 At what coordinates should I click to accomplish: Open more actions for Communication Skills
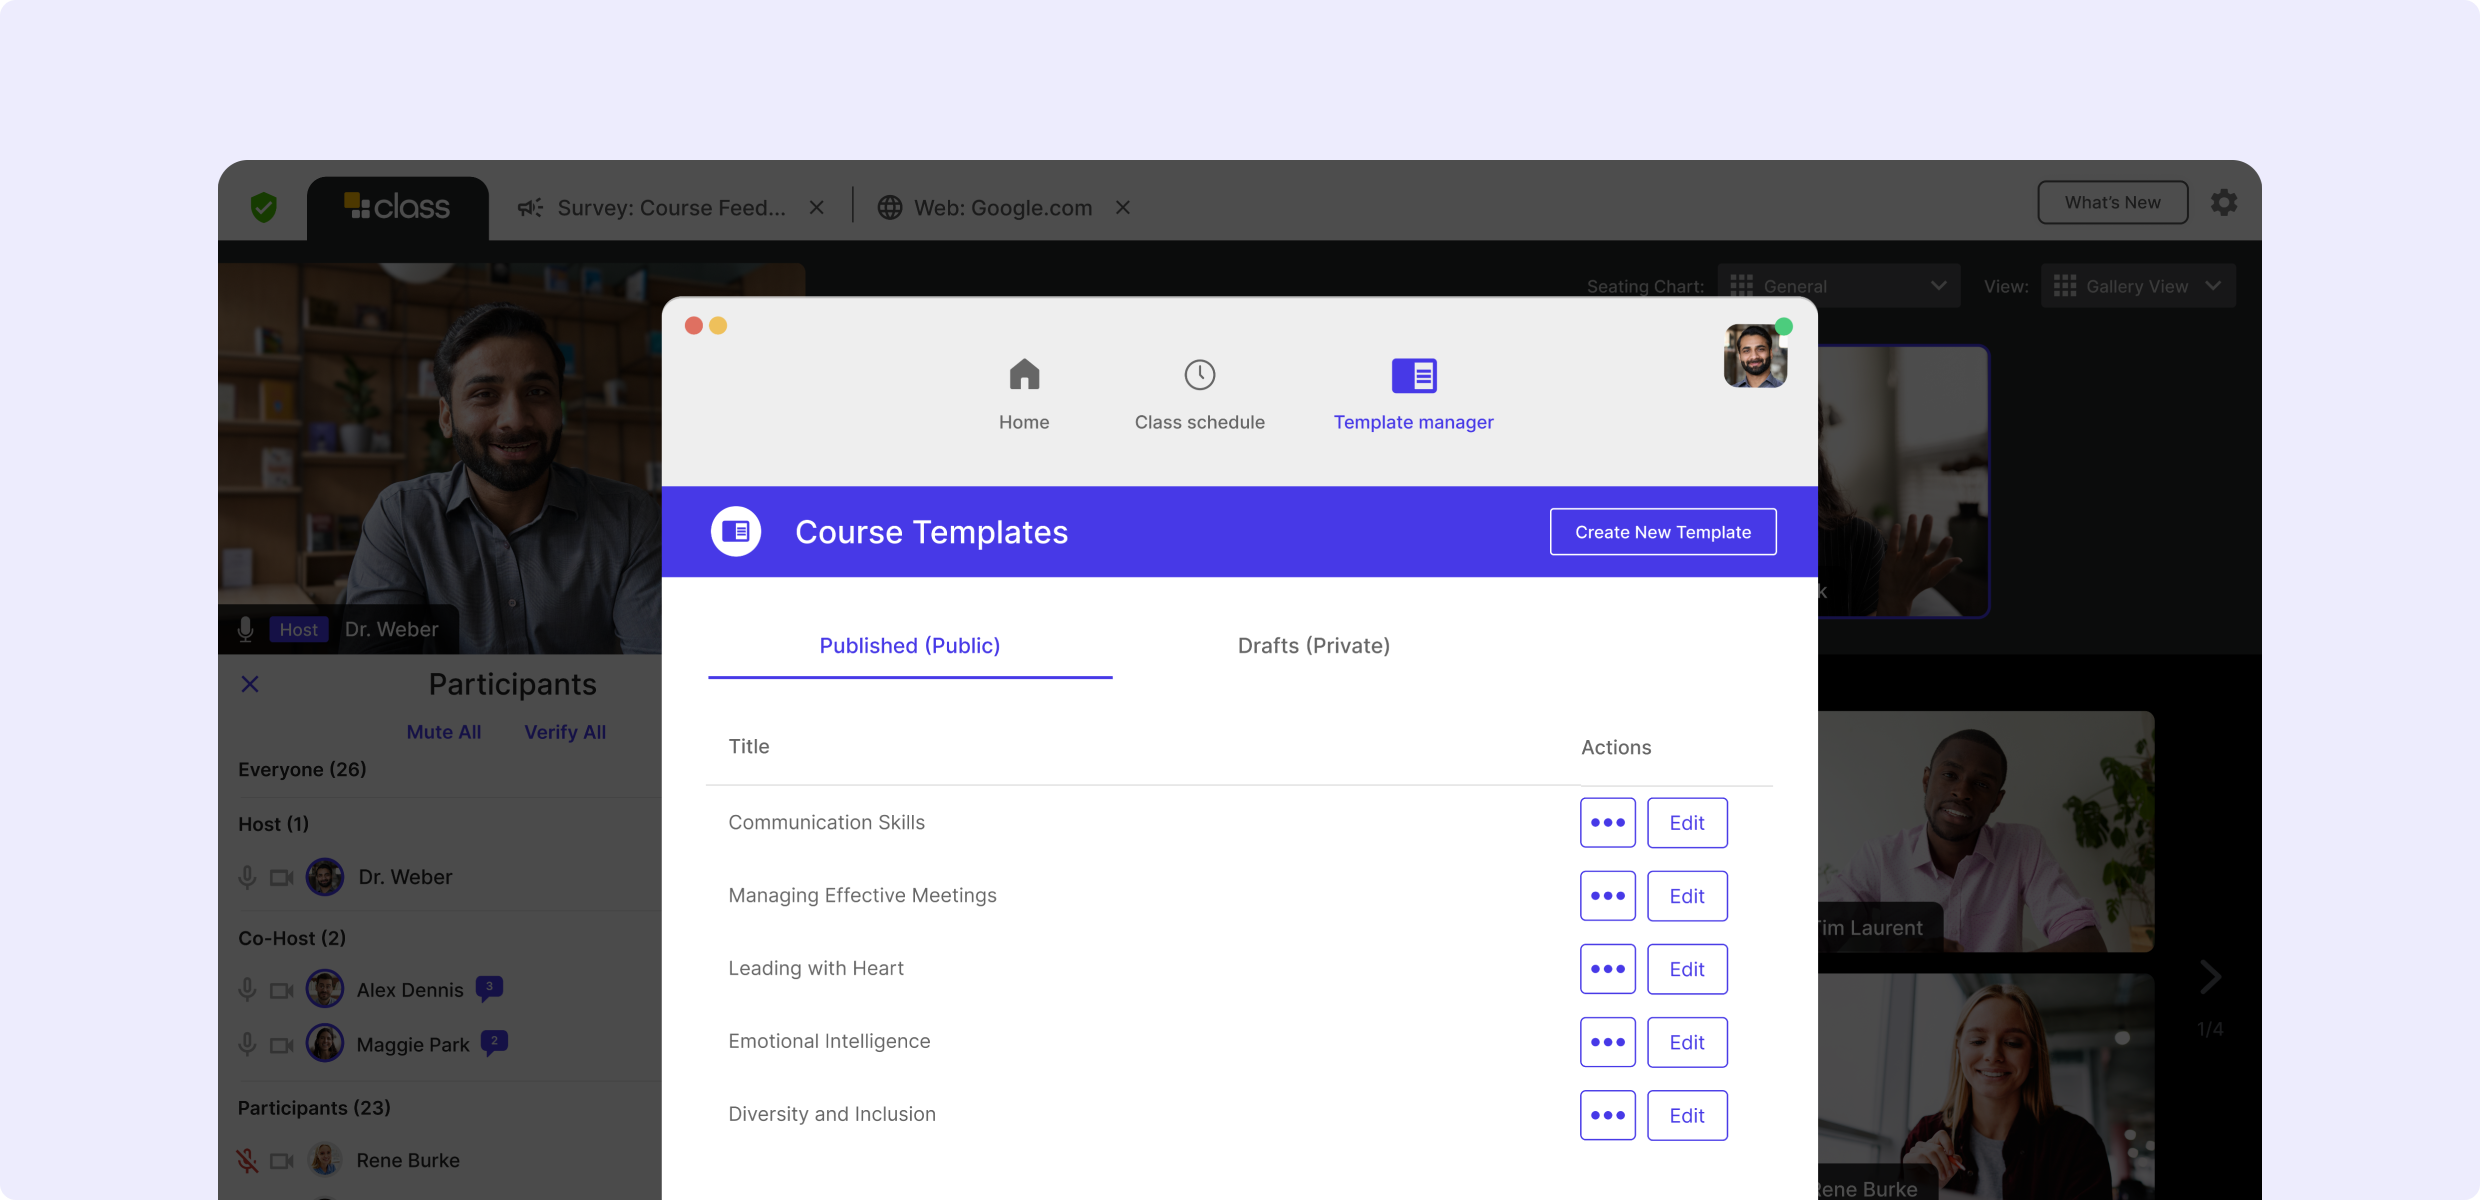coord(1607,823)
